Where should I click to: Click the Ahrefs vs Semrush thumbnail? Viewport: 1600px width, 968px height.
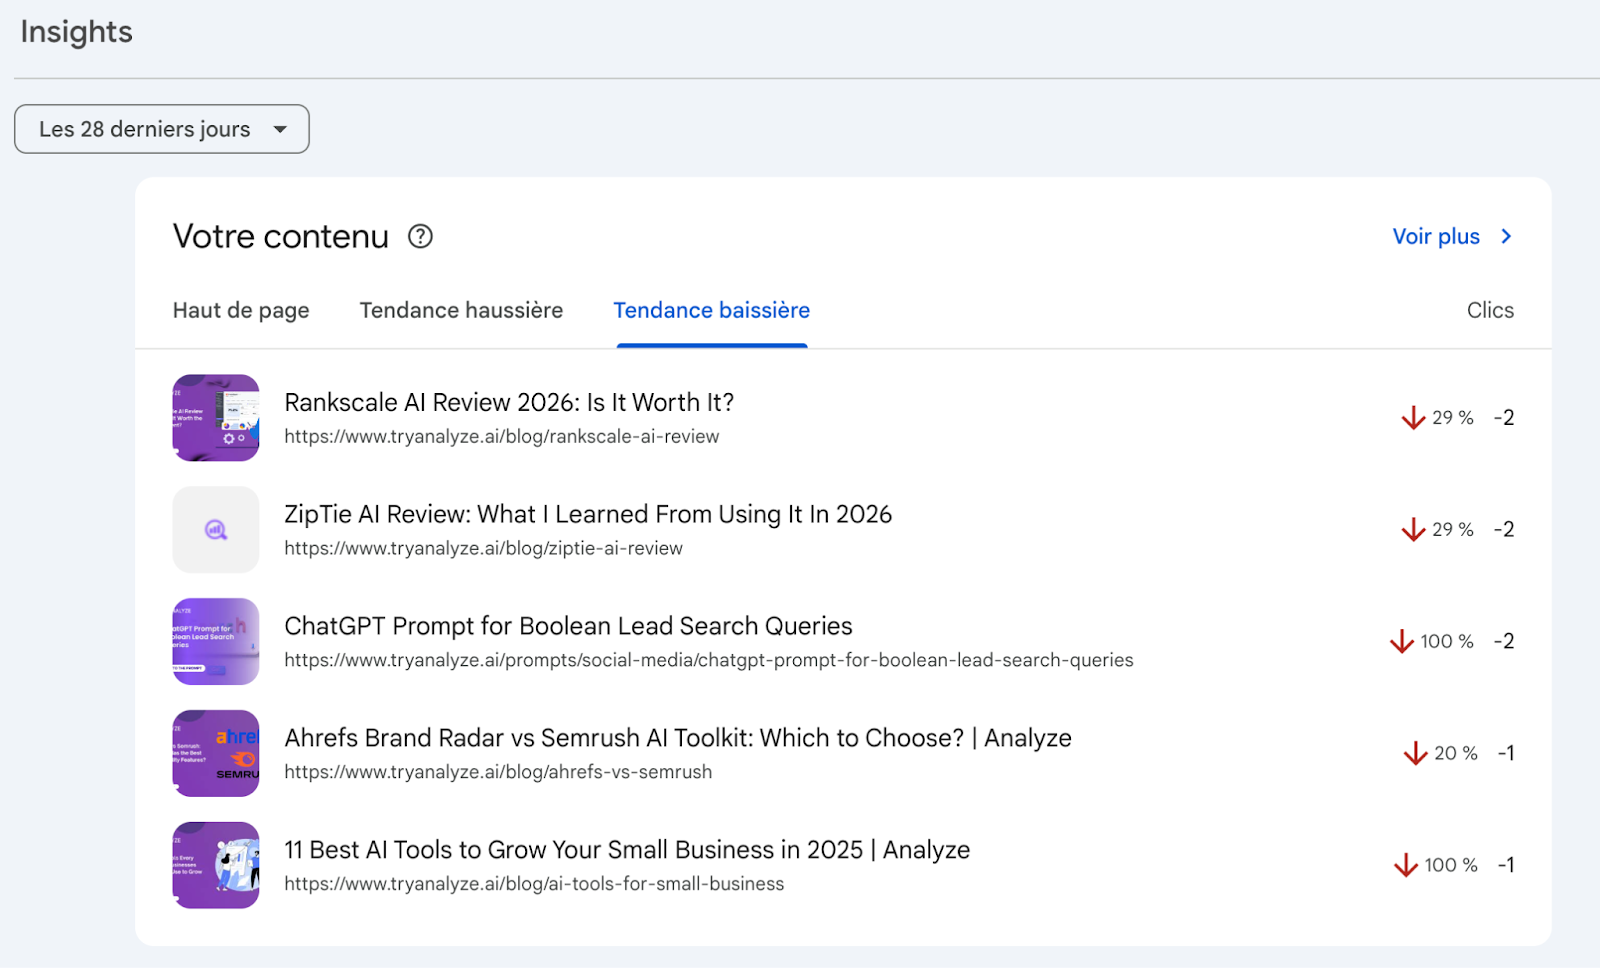coord(215,753)
